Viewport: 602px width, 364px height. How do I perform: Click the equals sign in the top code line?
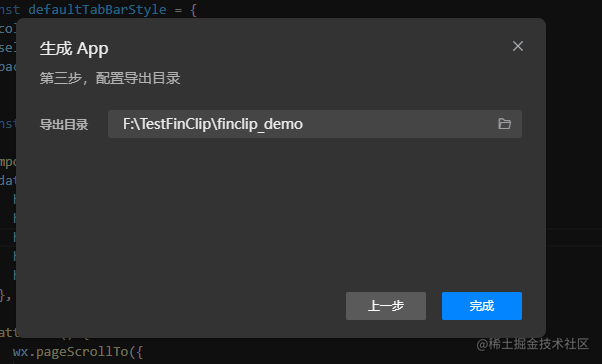(x=178, y=10)
